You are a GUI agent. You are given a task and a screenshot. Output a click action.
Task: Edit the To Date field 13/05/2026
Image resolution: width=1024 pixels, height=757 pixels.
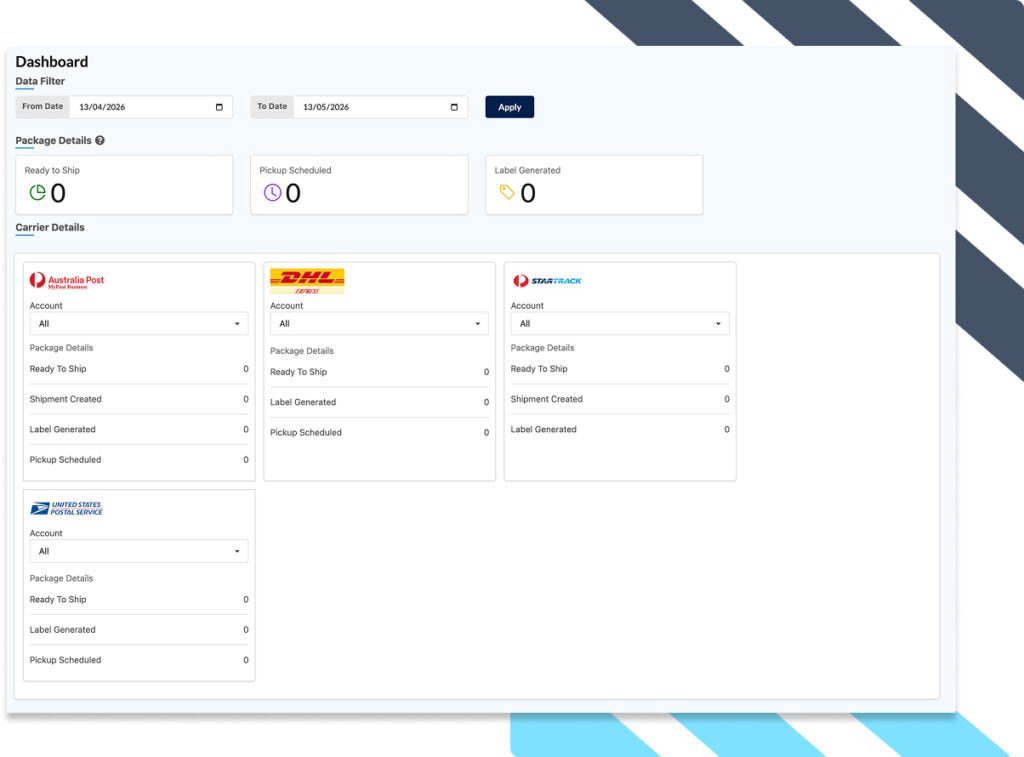tap(381, 107)
